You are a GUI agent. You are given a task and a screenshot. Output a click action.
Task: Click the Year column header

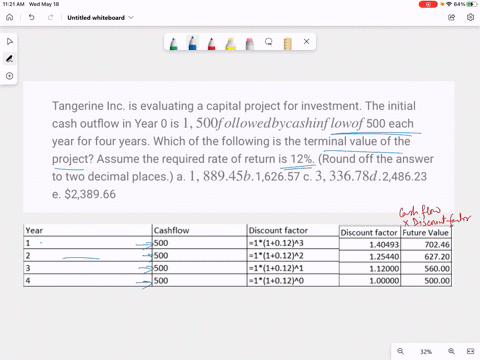pyautogui.click(x=88, y=230)
